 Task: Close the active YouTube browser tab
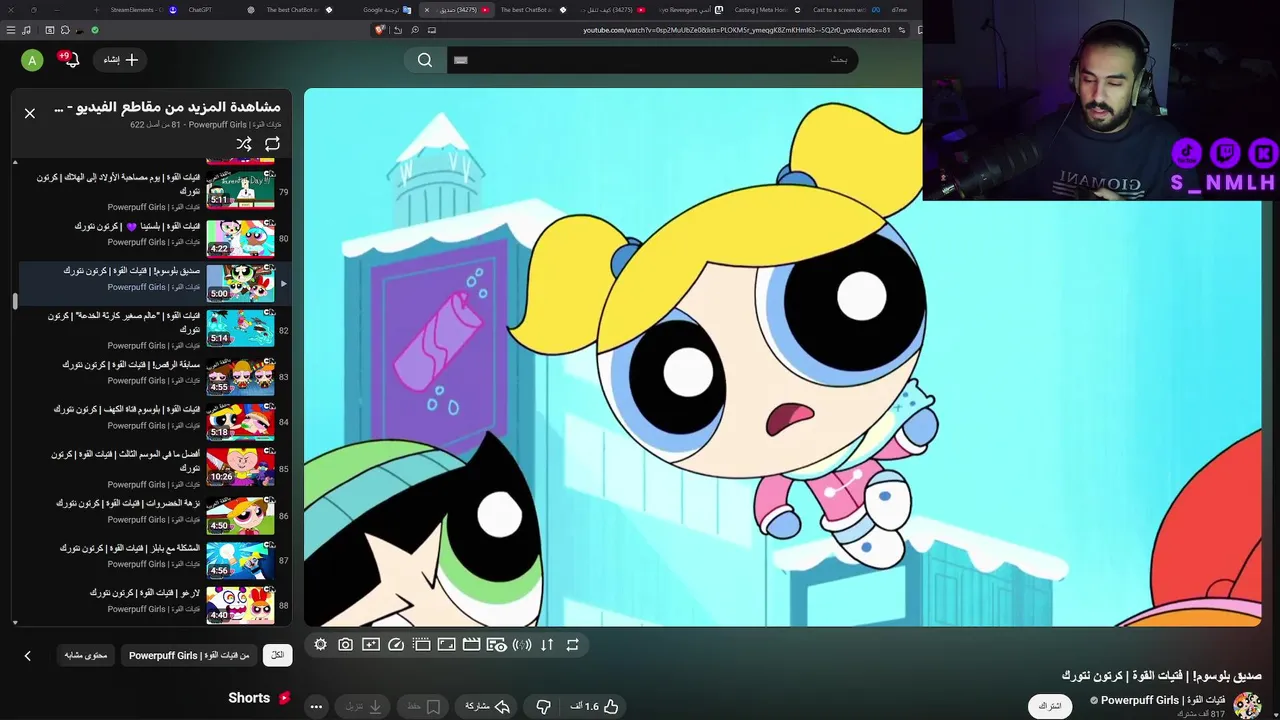427,10
